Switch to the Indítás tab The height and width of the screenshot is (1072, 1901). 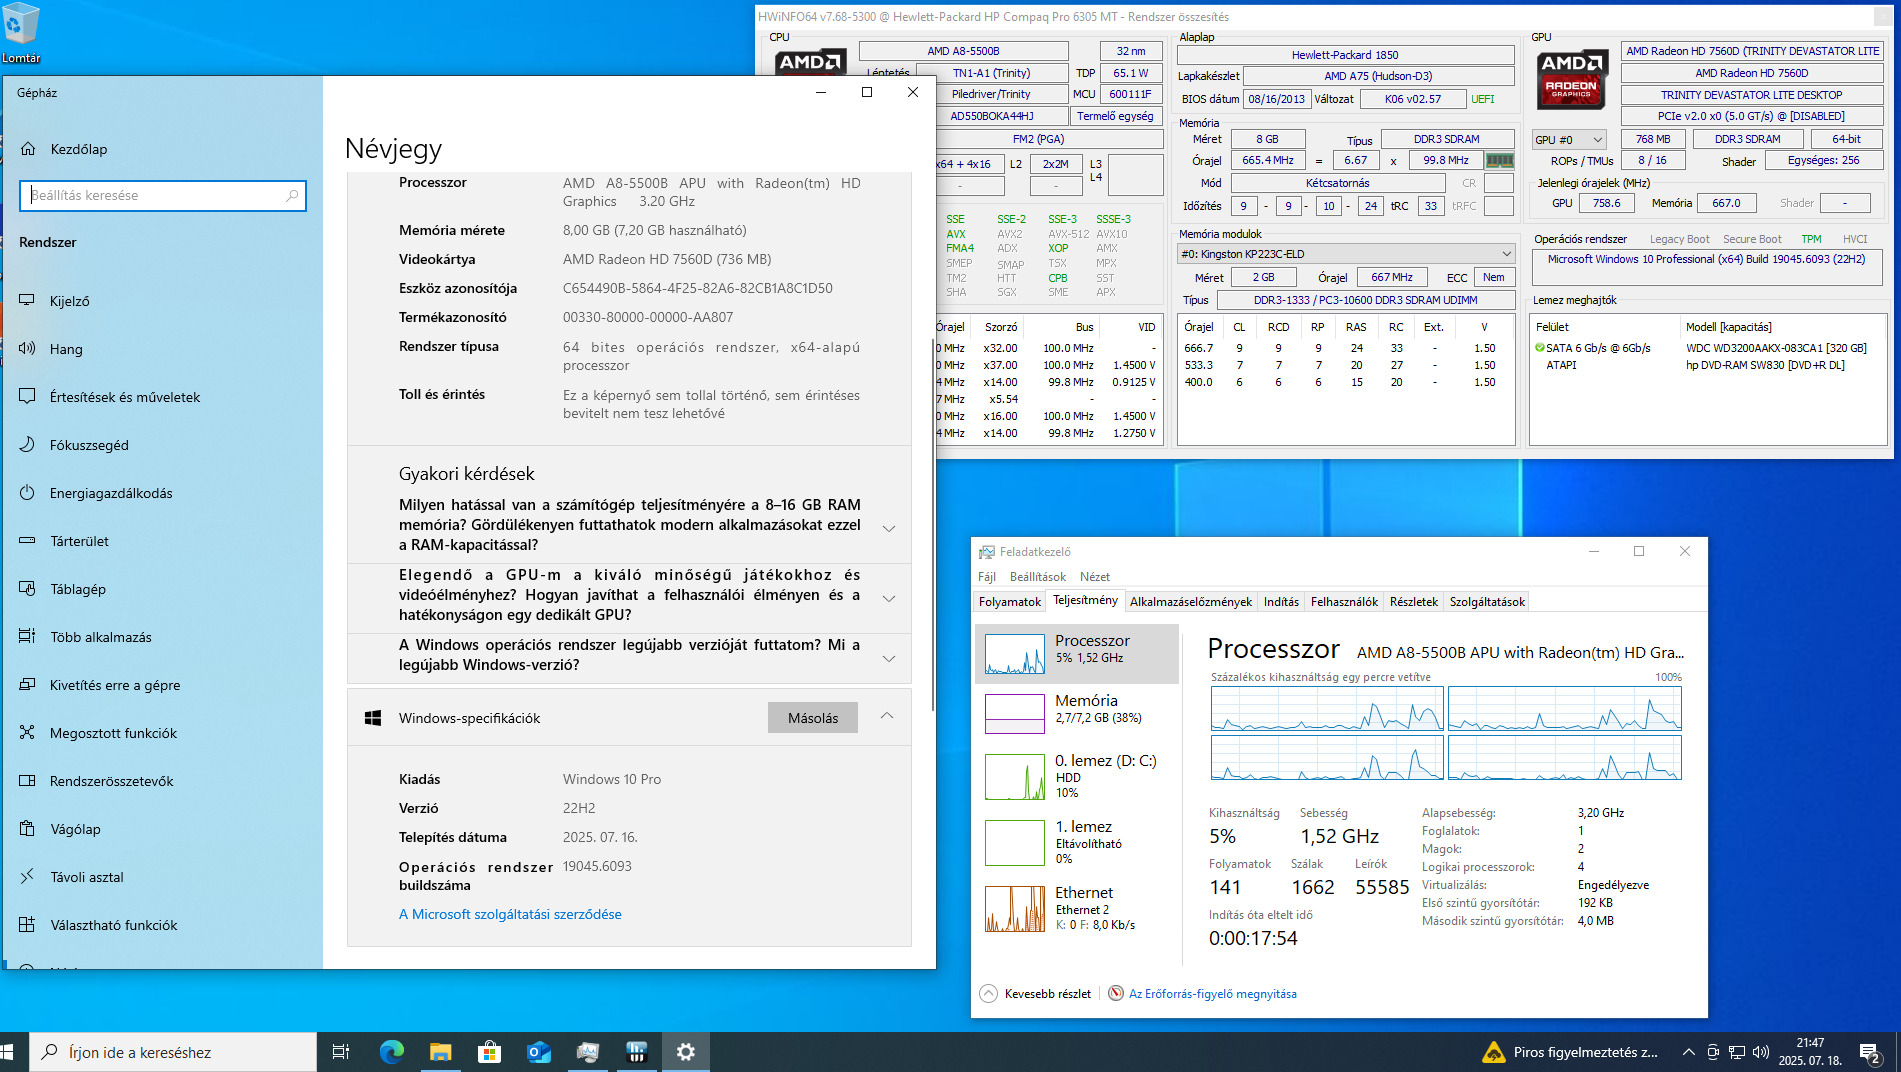pos(1281,602)
